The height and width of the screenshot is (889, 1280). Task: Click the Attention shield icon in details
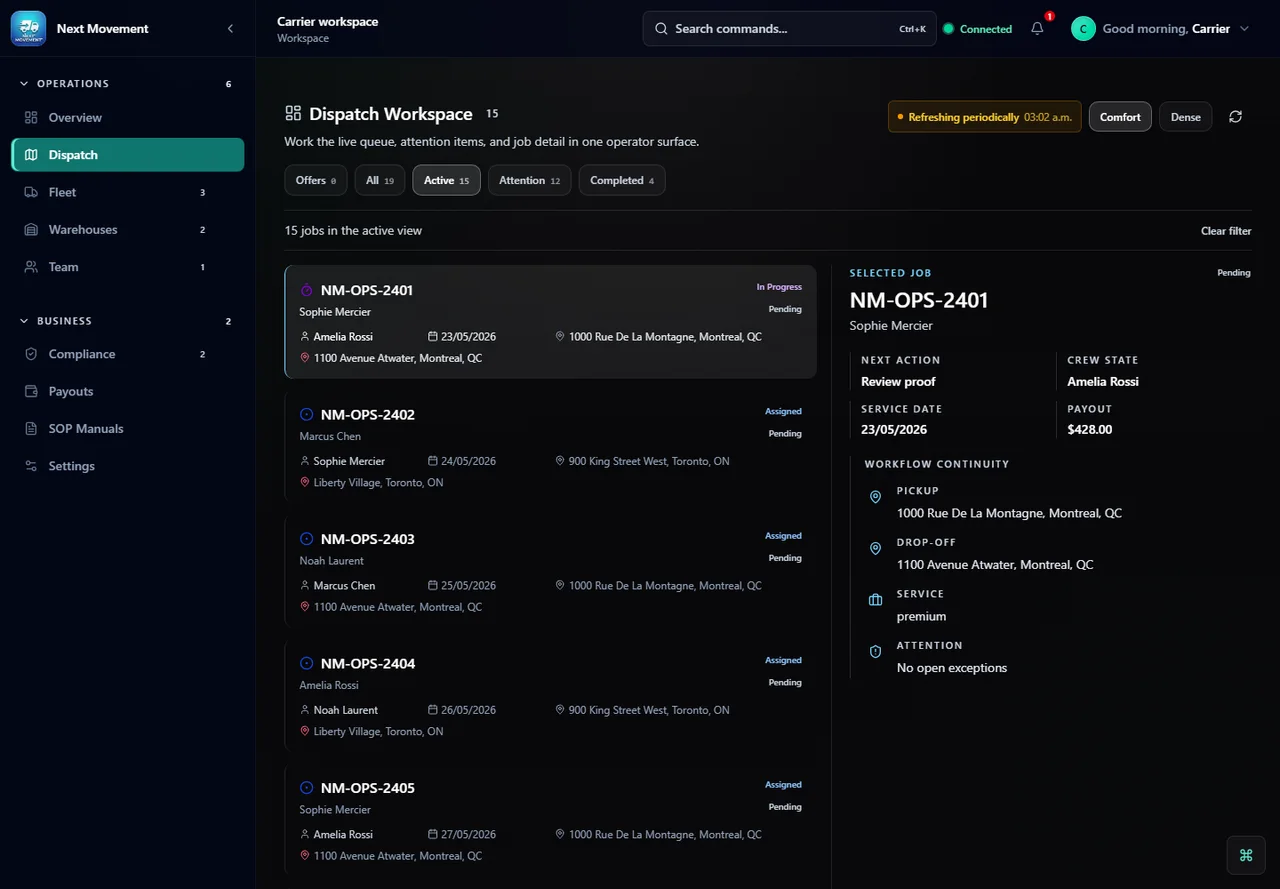[875, 652]
